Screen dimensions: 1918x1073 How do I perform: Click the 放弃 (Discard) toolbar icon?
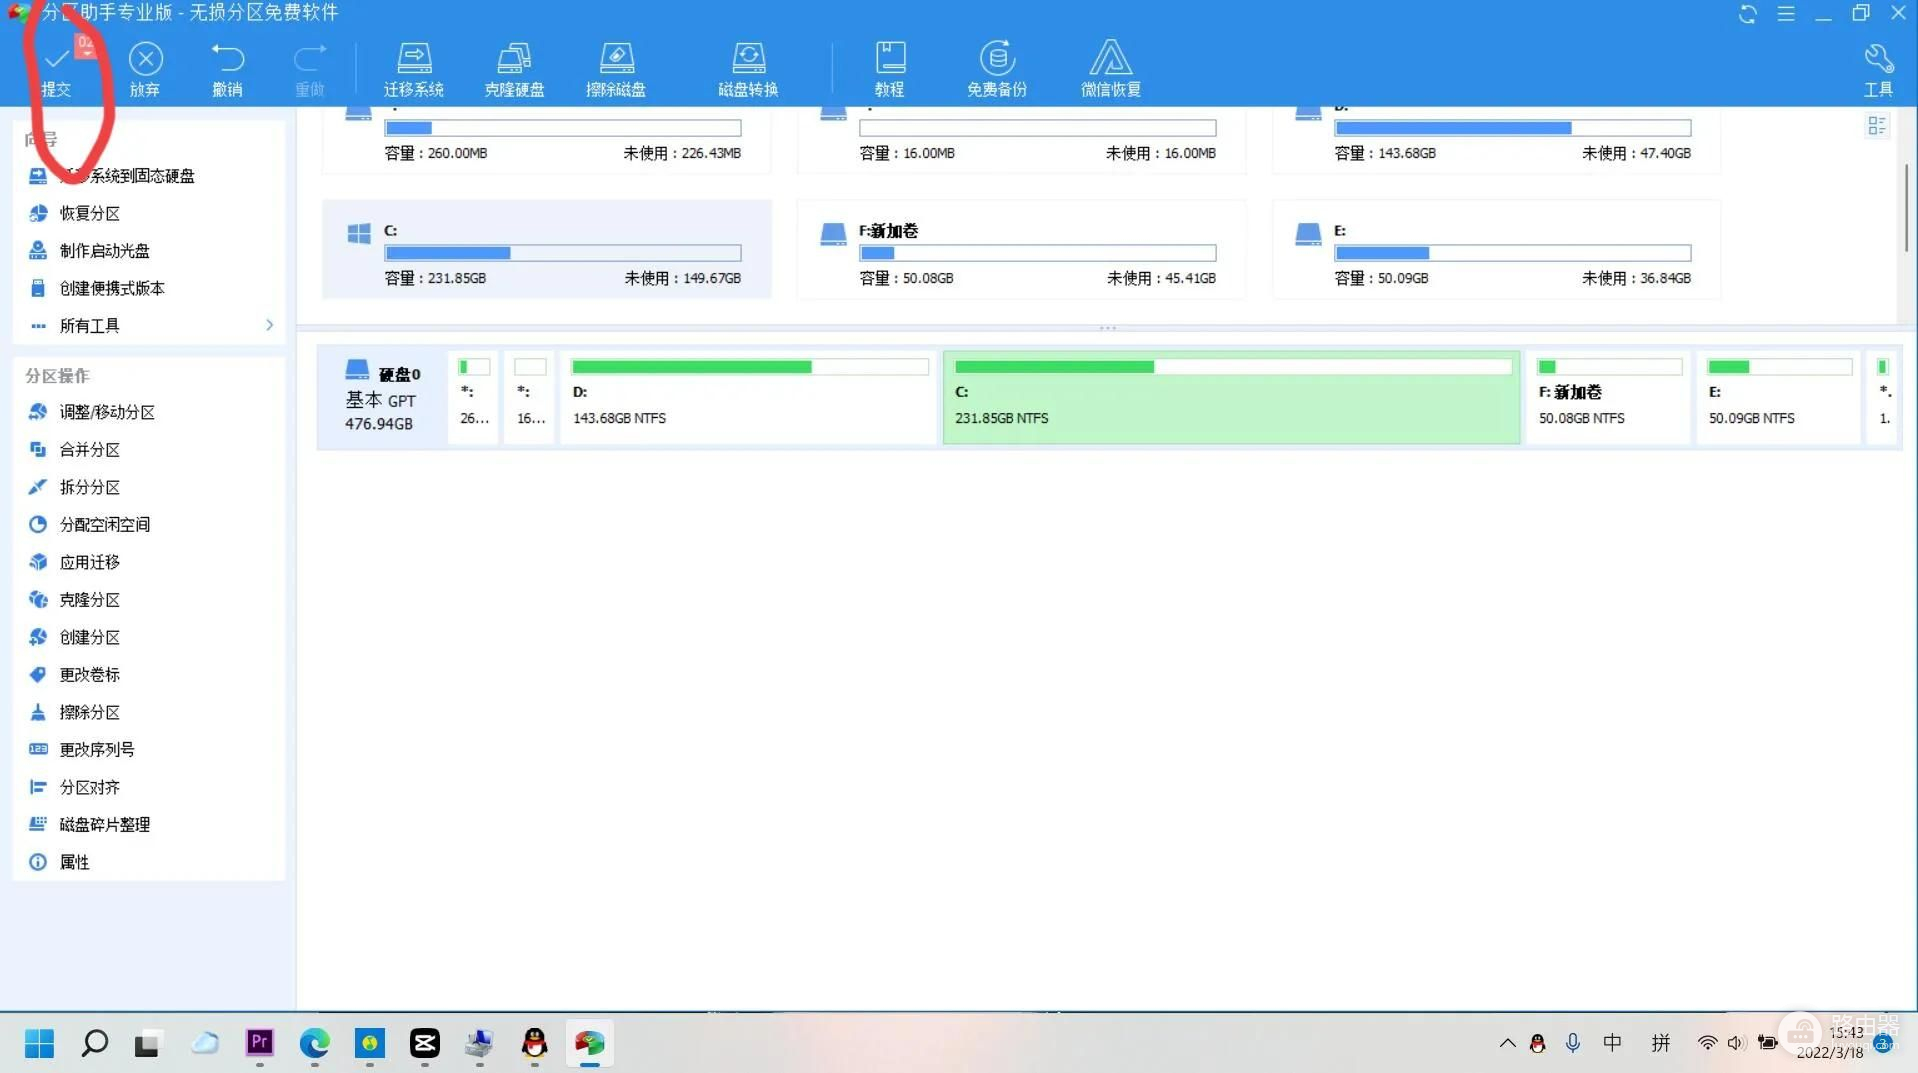tap(145, 68)
